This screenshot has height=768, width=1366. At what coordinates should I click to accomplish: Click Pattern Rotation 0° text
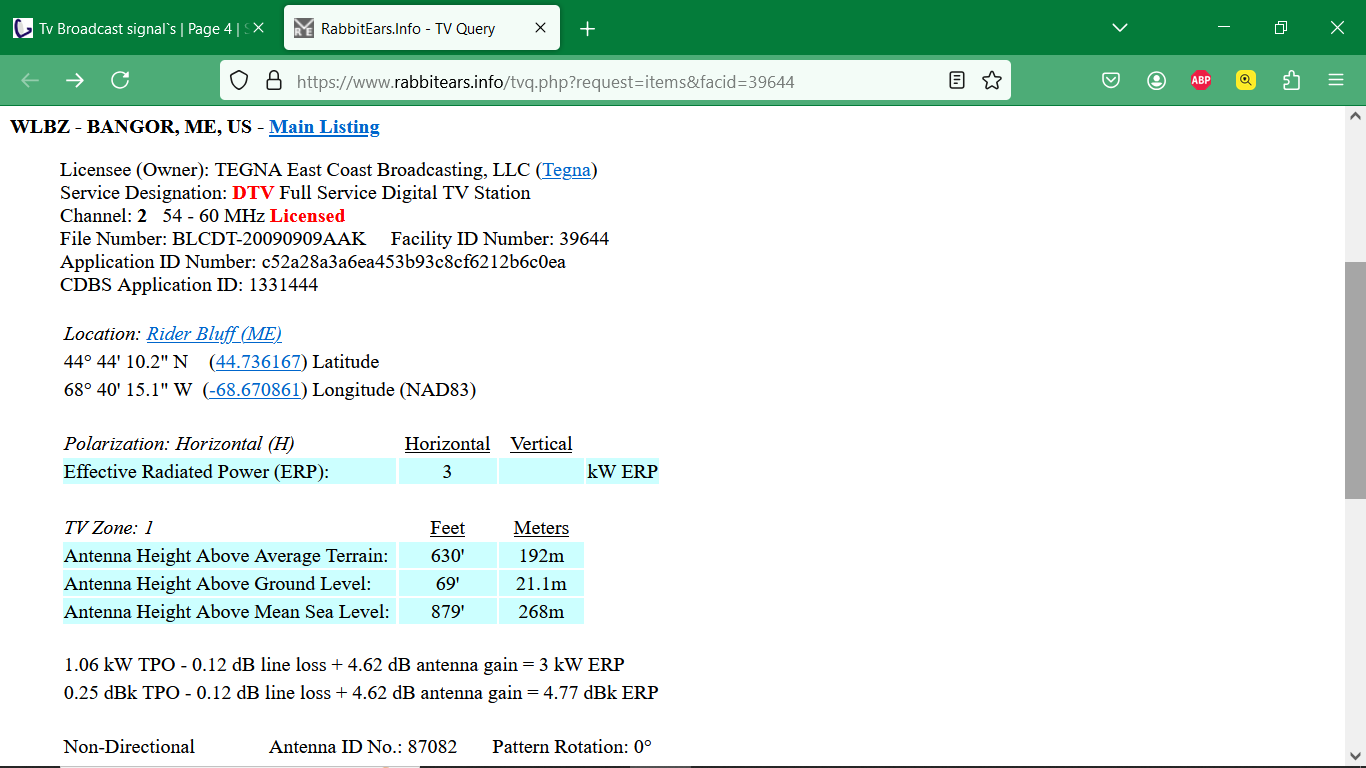tap(572, 747)
